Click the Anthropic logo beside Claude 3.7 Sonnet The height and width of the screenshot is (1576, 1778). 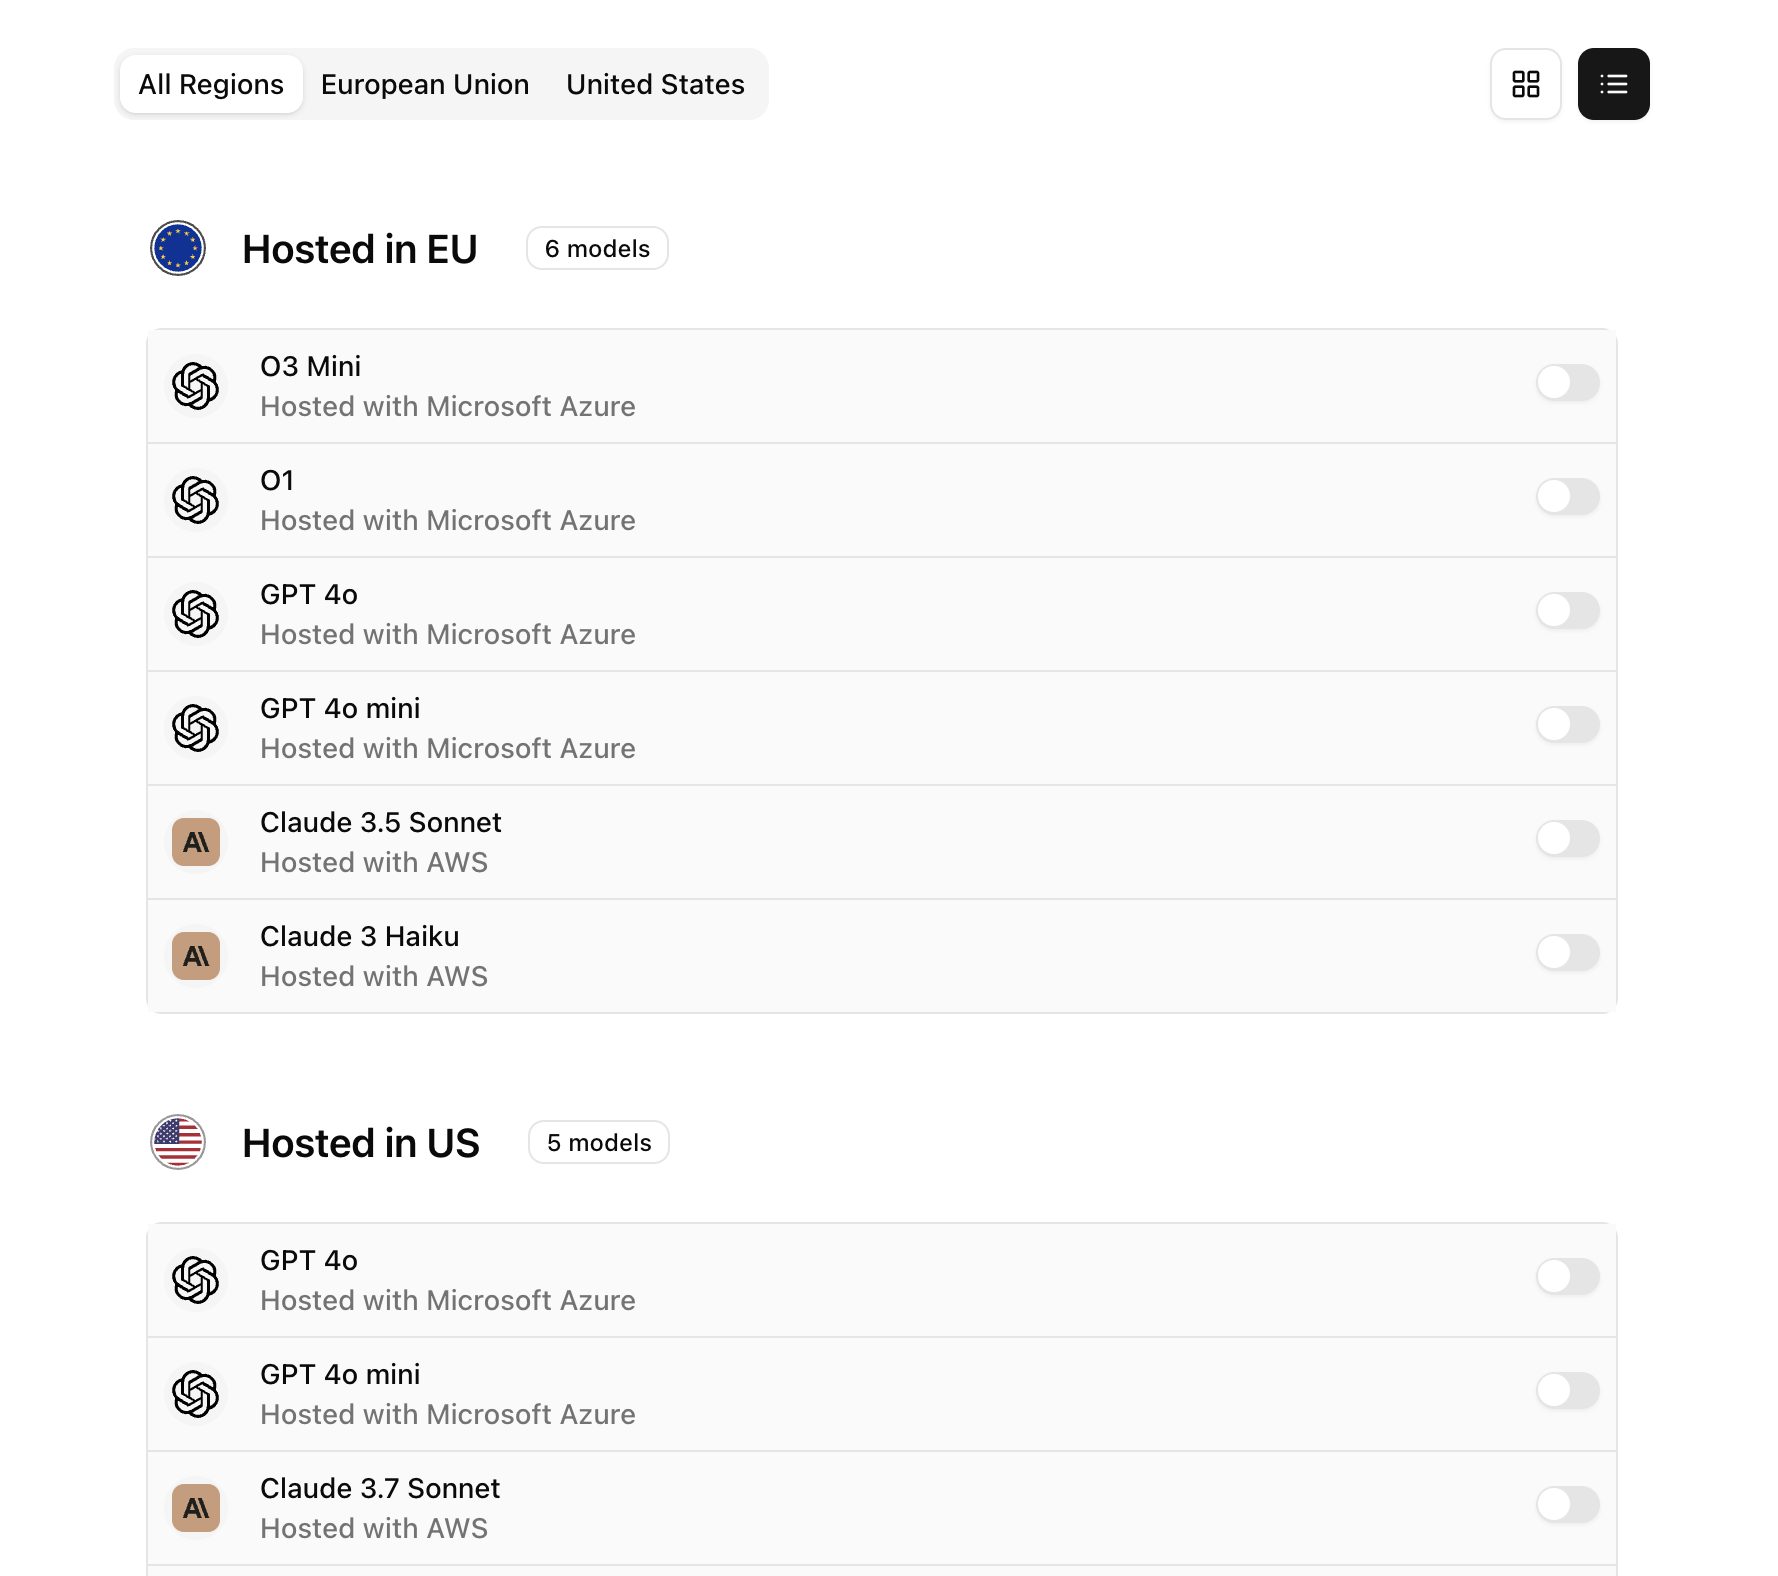(x=196, y=1508)
